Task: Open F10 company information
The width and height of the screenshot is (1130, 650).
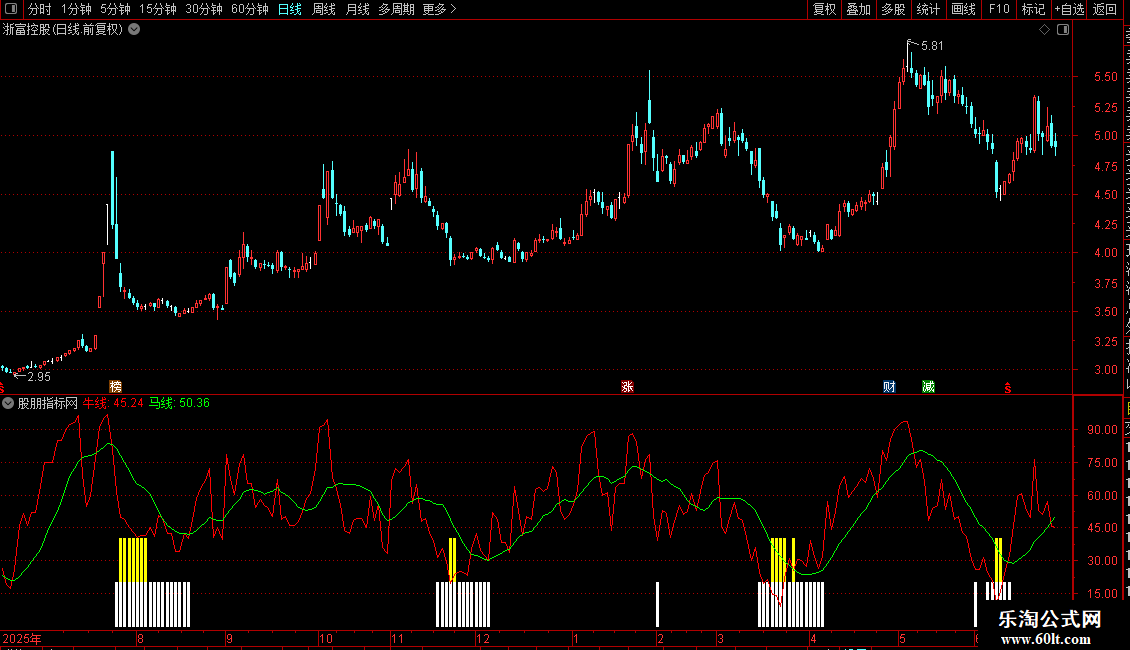Action: pos(999,9)
